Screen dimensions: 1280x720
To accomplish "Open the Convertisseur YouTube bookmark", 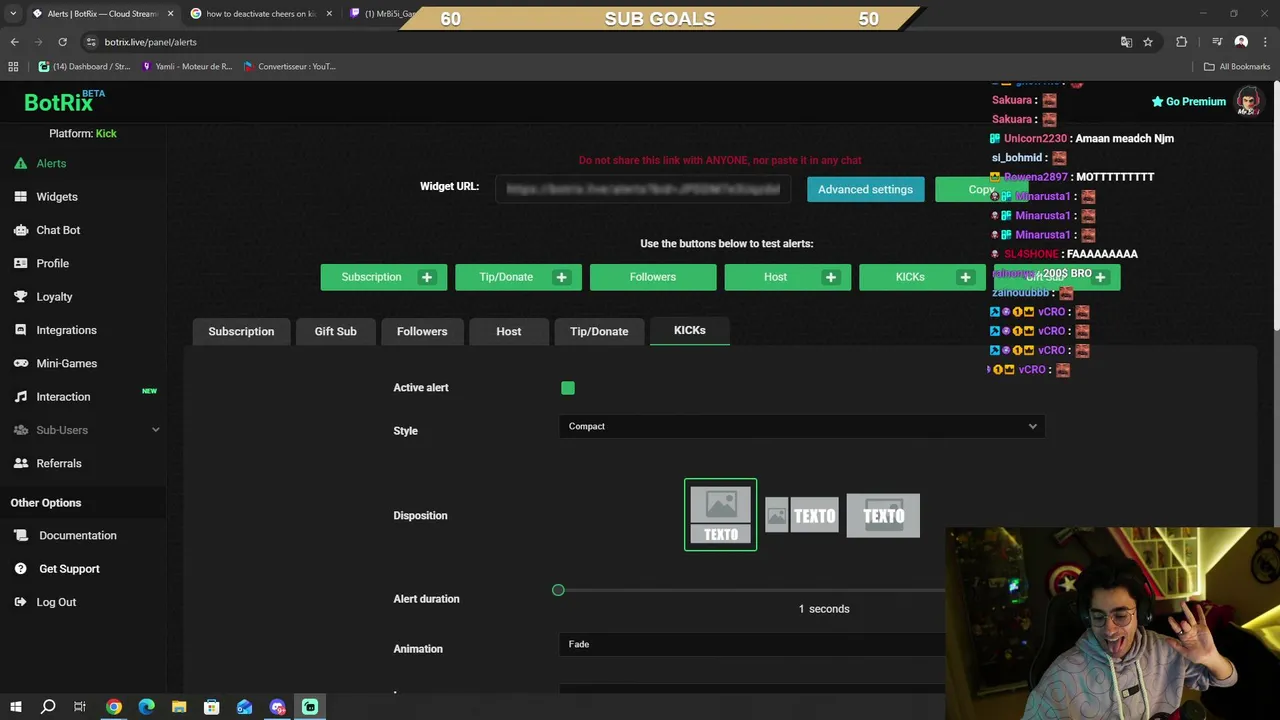I will 289,66.
